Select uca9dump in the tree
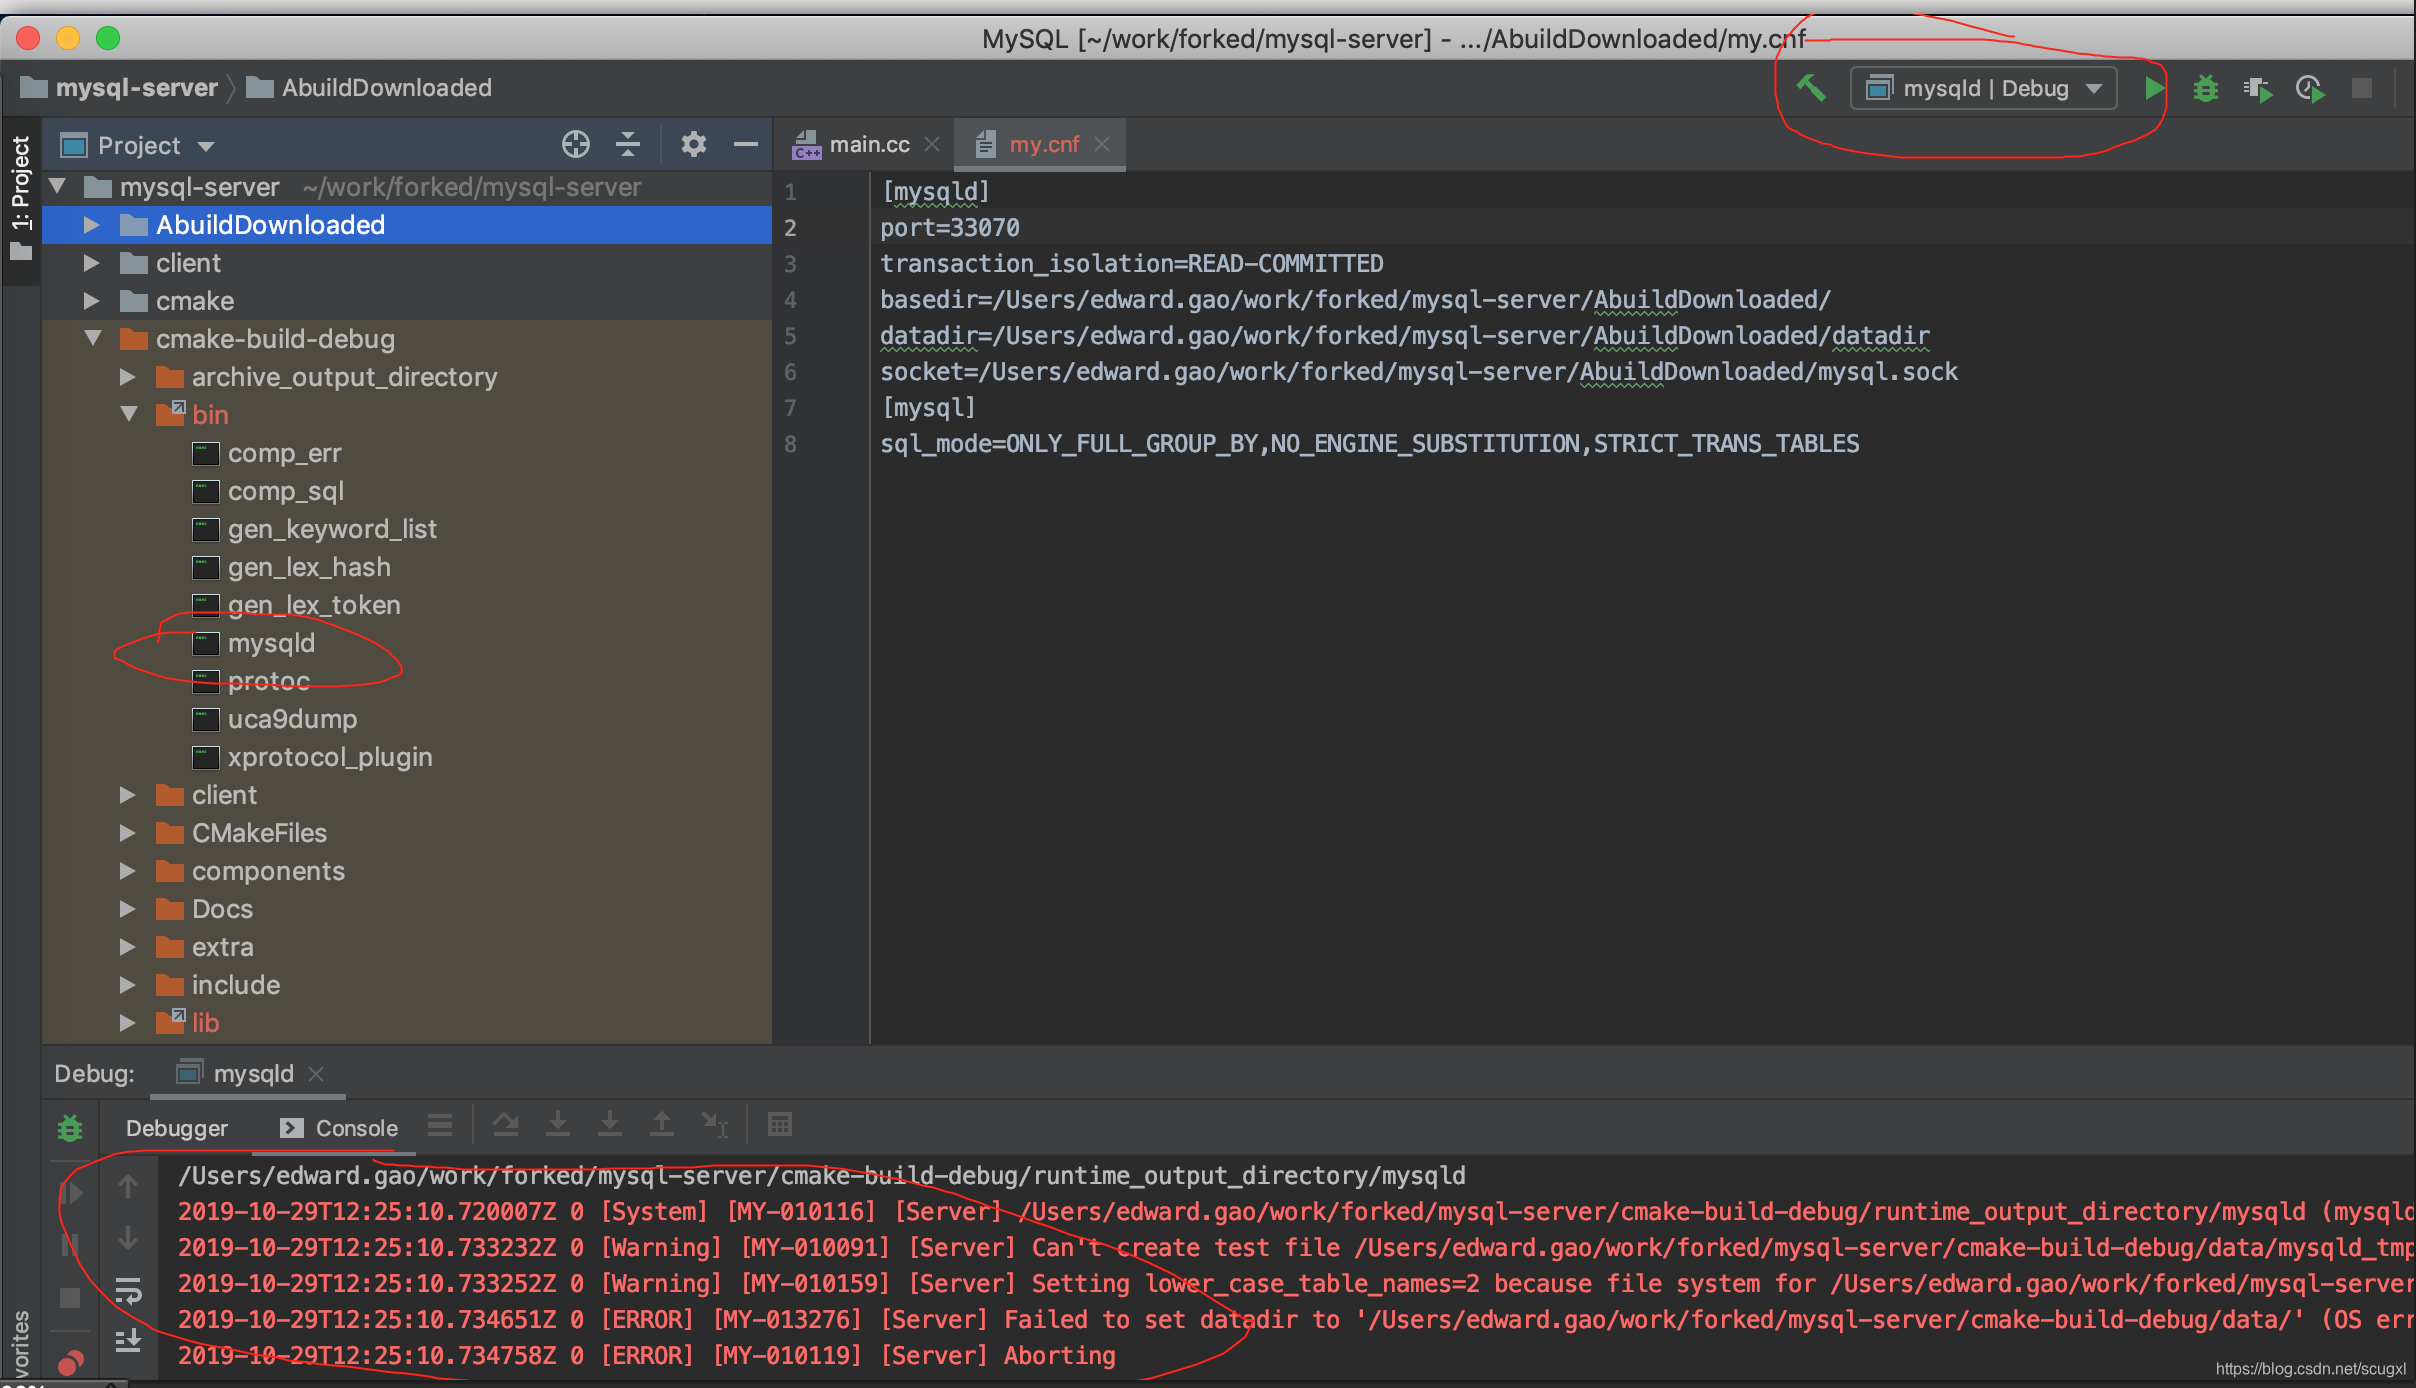2416x1388 pixels. [292, 719]
